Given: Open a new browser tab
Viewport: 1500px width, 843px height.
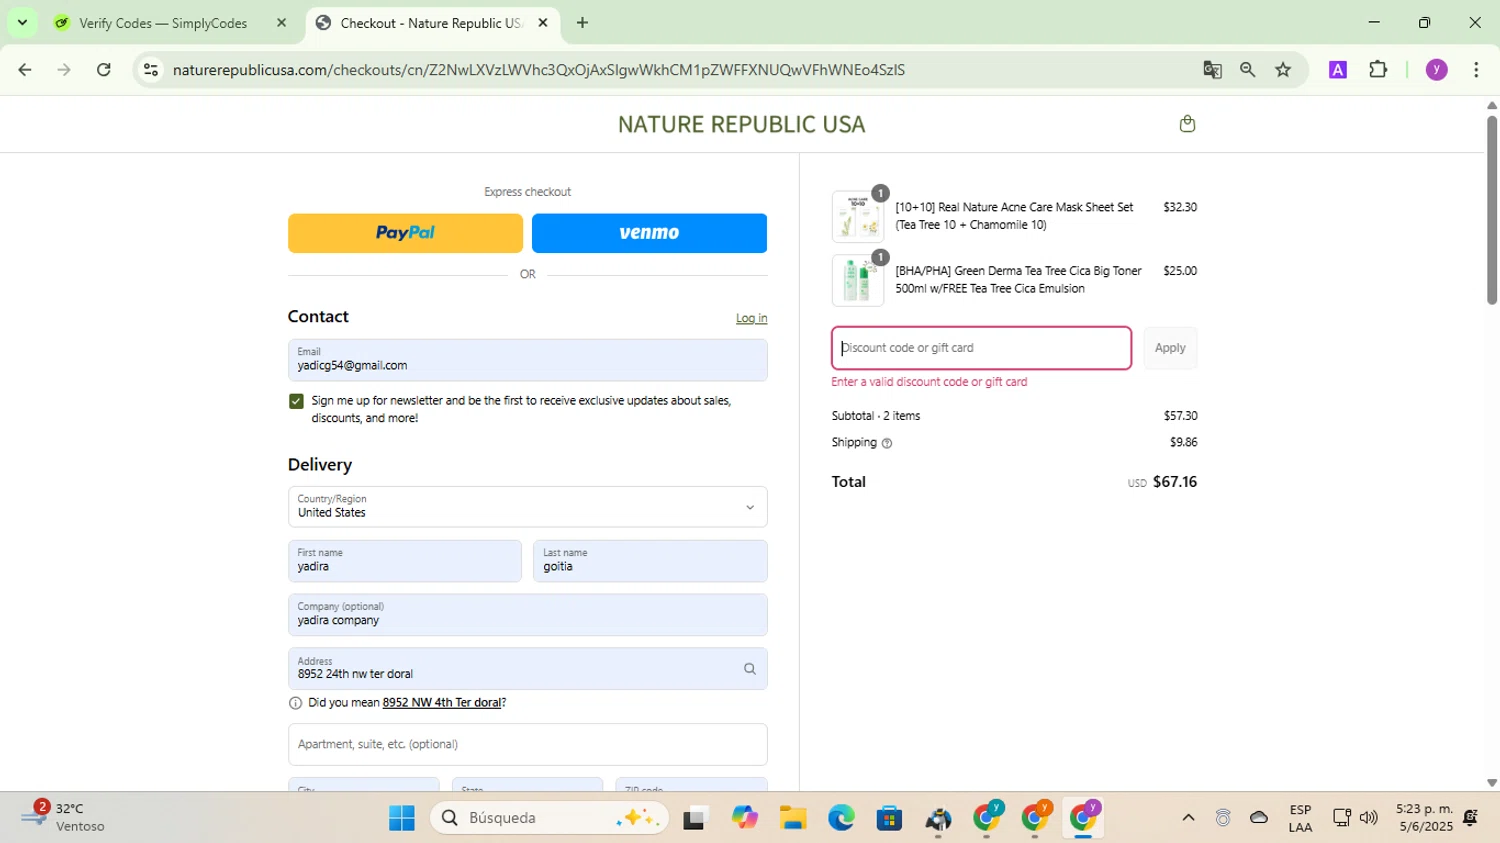Looking at the screenshot, I should click(582, 23).
